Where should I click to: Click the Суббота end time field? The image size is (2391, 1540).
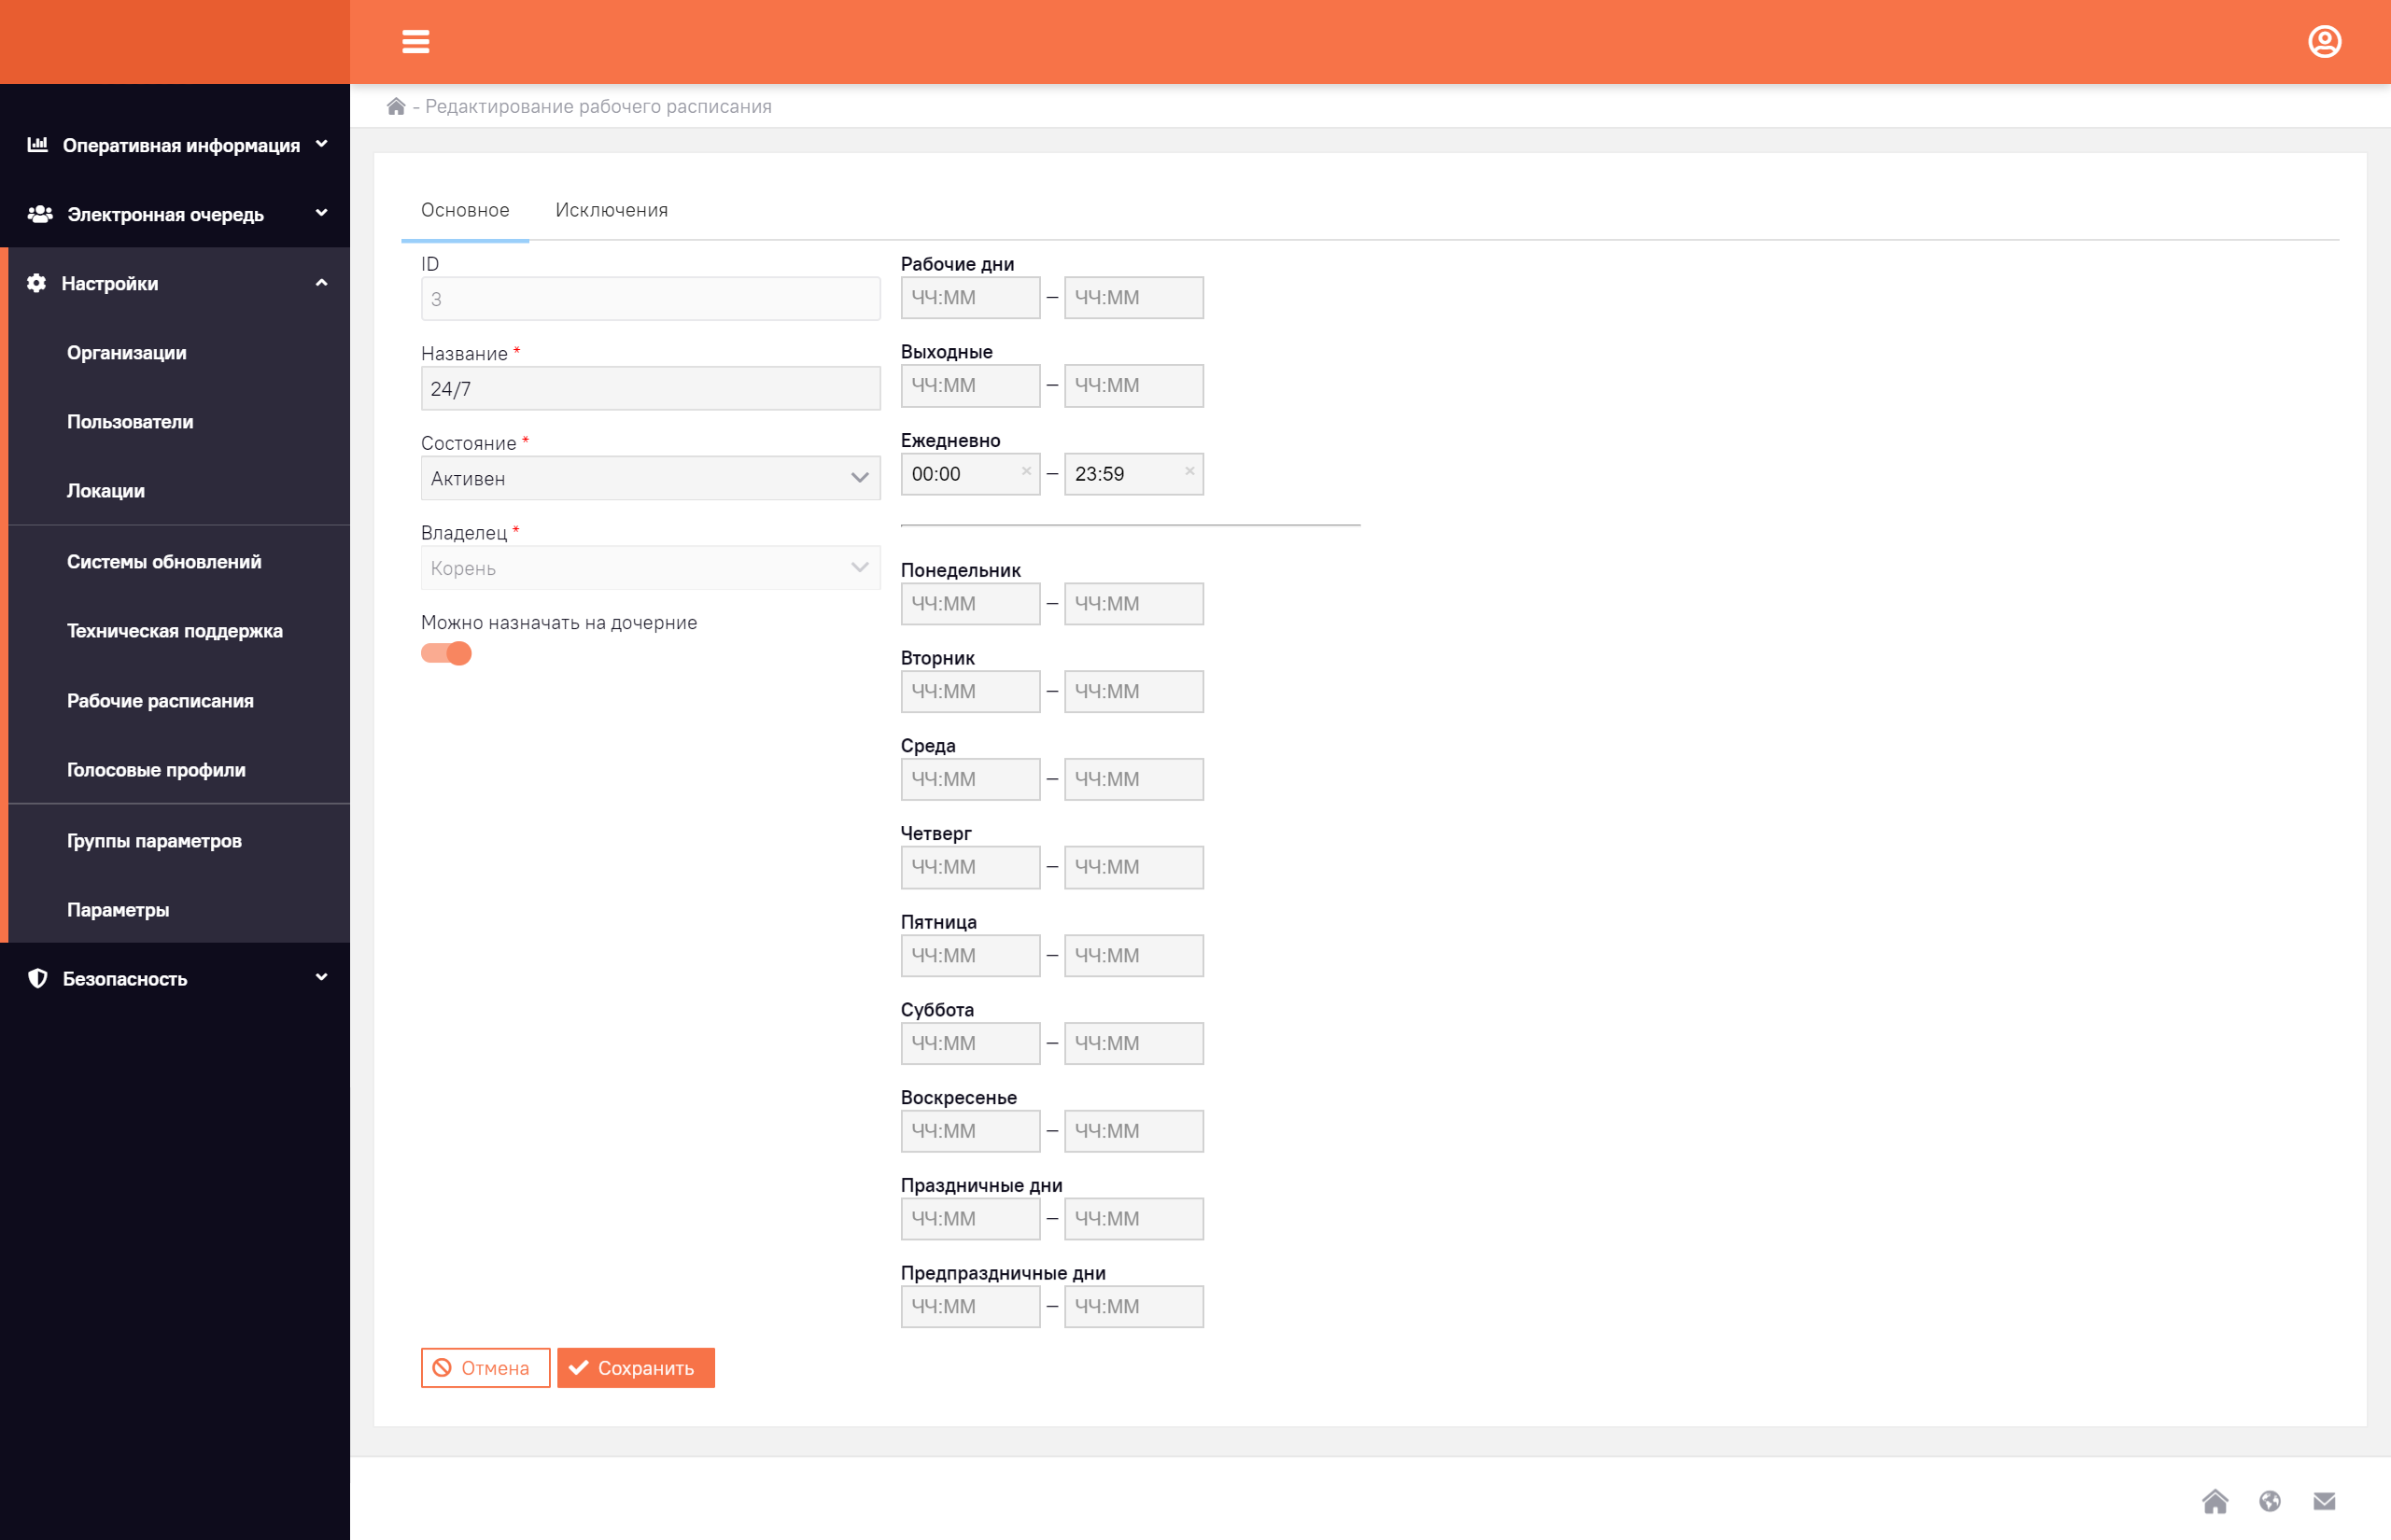coord(1133,1044)
